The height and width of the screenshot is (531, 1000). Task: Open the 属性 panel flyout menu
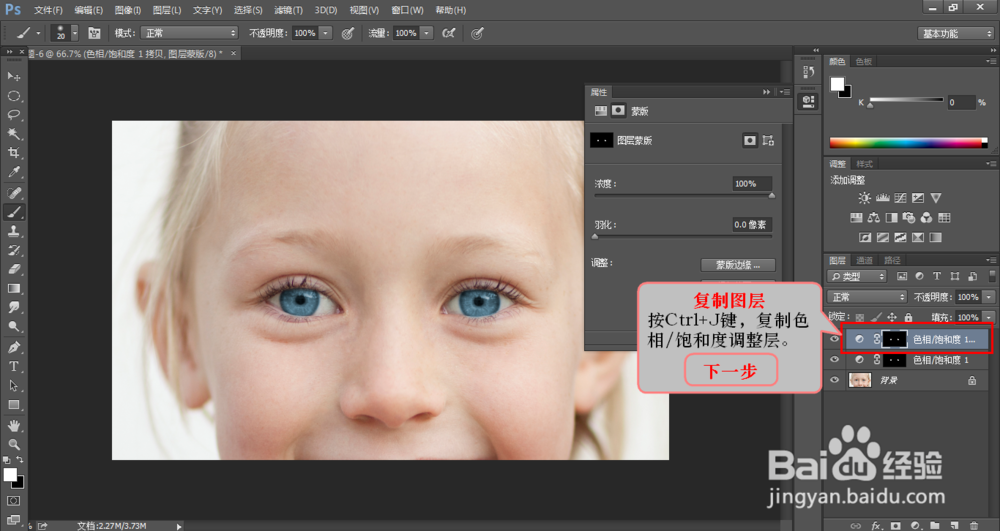pos(784,92)
